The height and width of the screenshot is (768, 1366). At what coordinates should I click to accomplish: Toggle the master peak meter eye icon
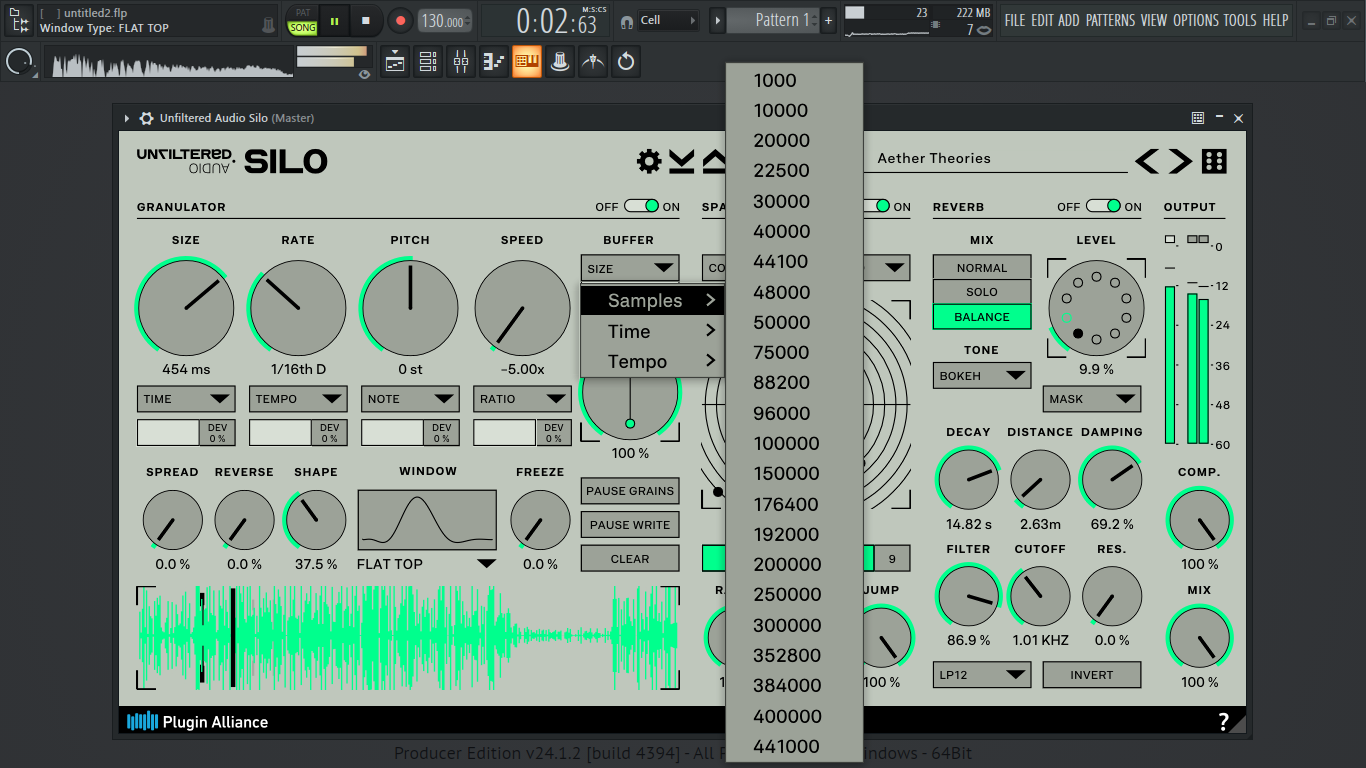tap(364, 74)
